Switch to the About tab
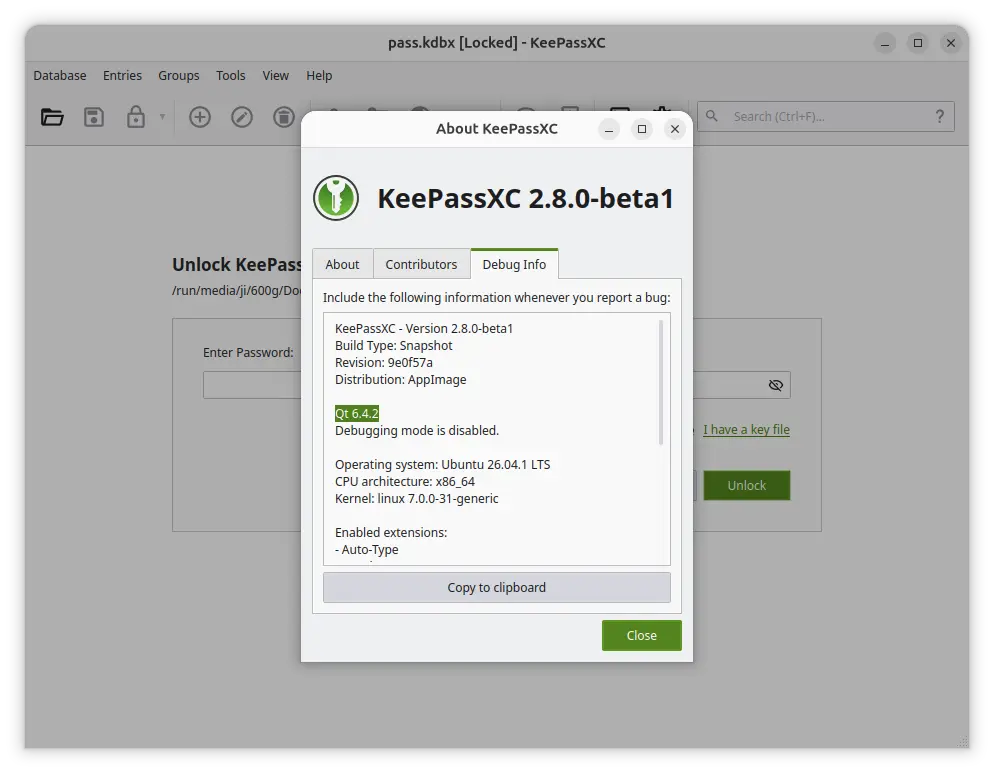 [342, 264]
